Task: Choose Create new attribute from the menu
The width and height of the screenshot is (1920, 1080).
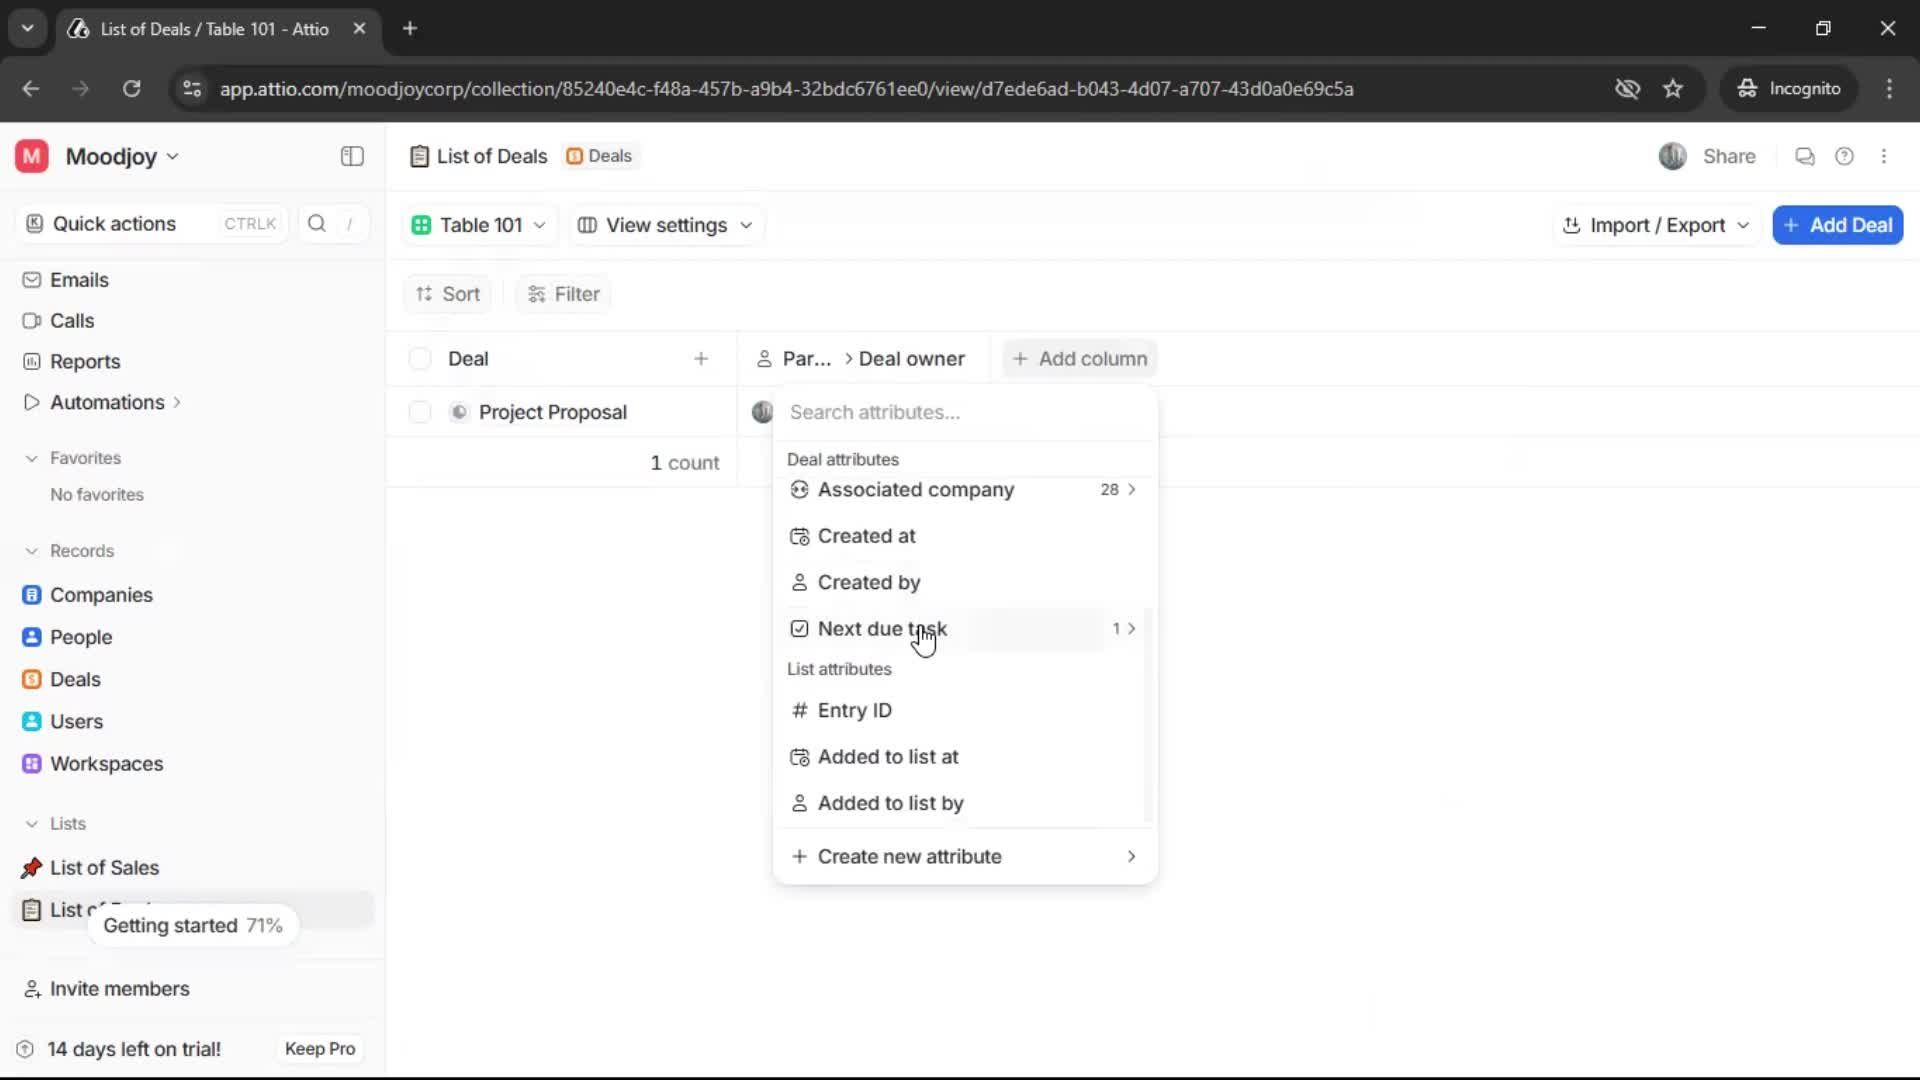Action: pyautogui.click(x=908, y=856)
